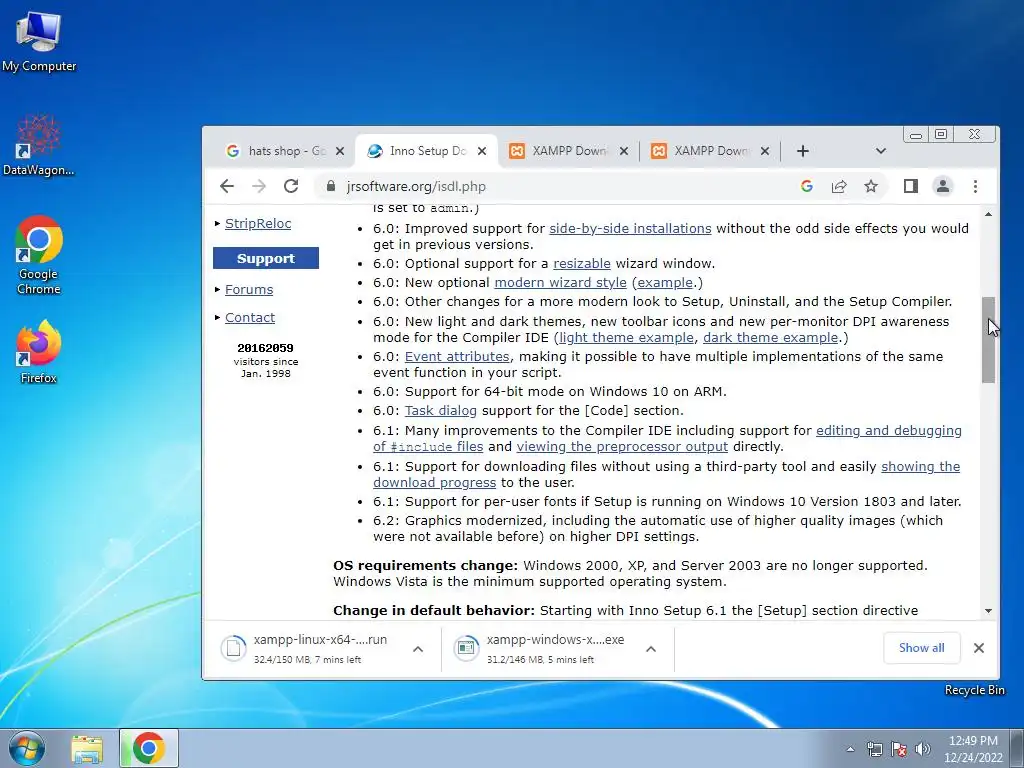The height and width of the screenshot is (768, 1024).
Task: Show hidden tray icons arrow
Action: [x=850, y=750]
